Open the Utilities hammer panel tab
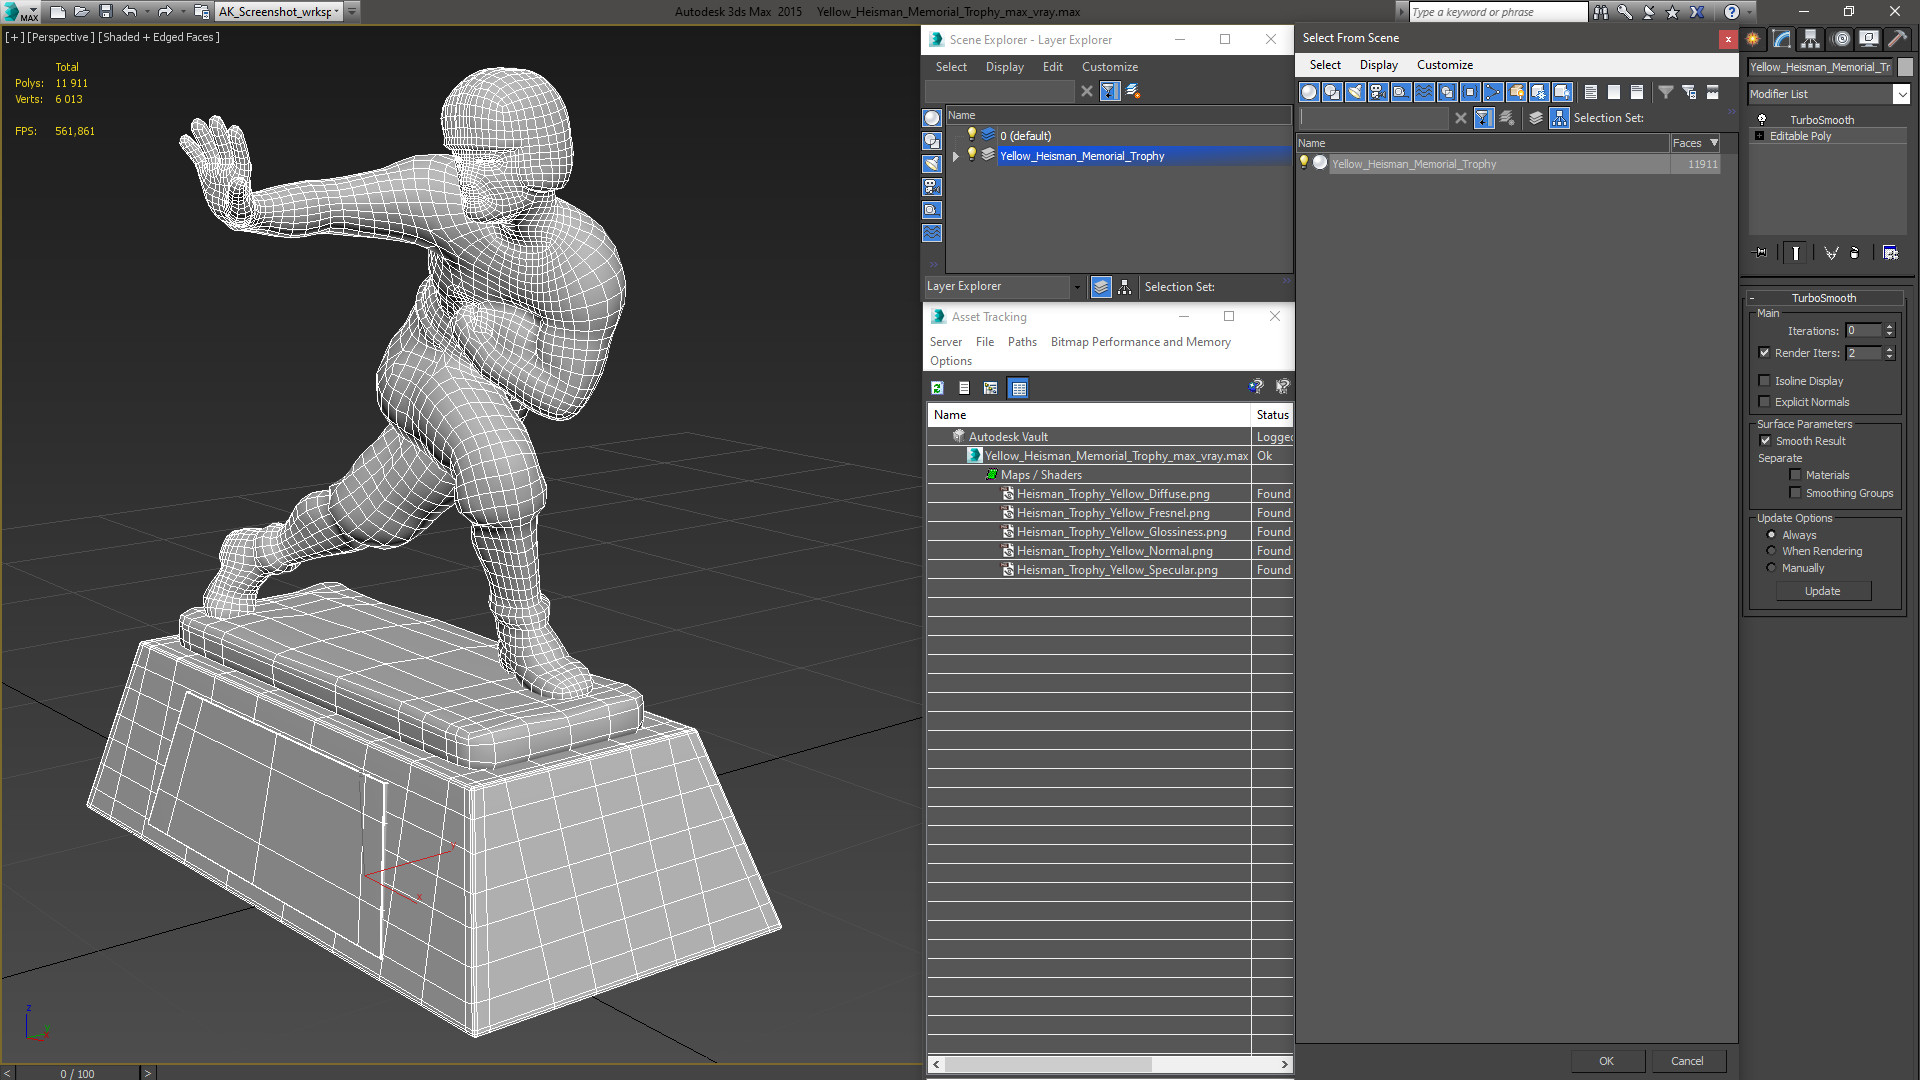Viewport: 1920px width, 1080px height. pos(1897,39)
